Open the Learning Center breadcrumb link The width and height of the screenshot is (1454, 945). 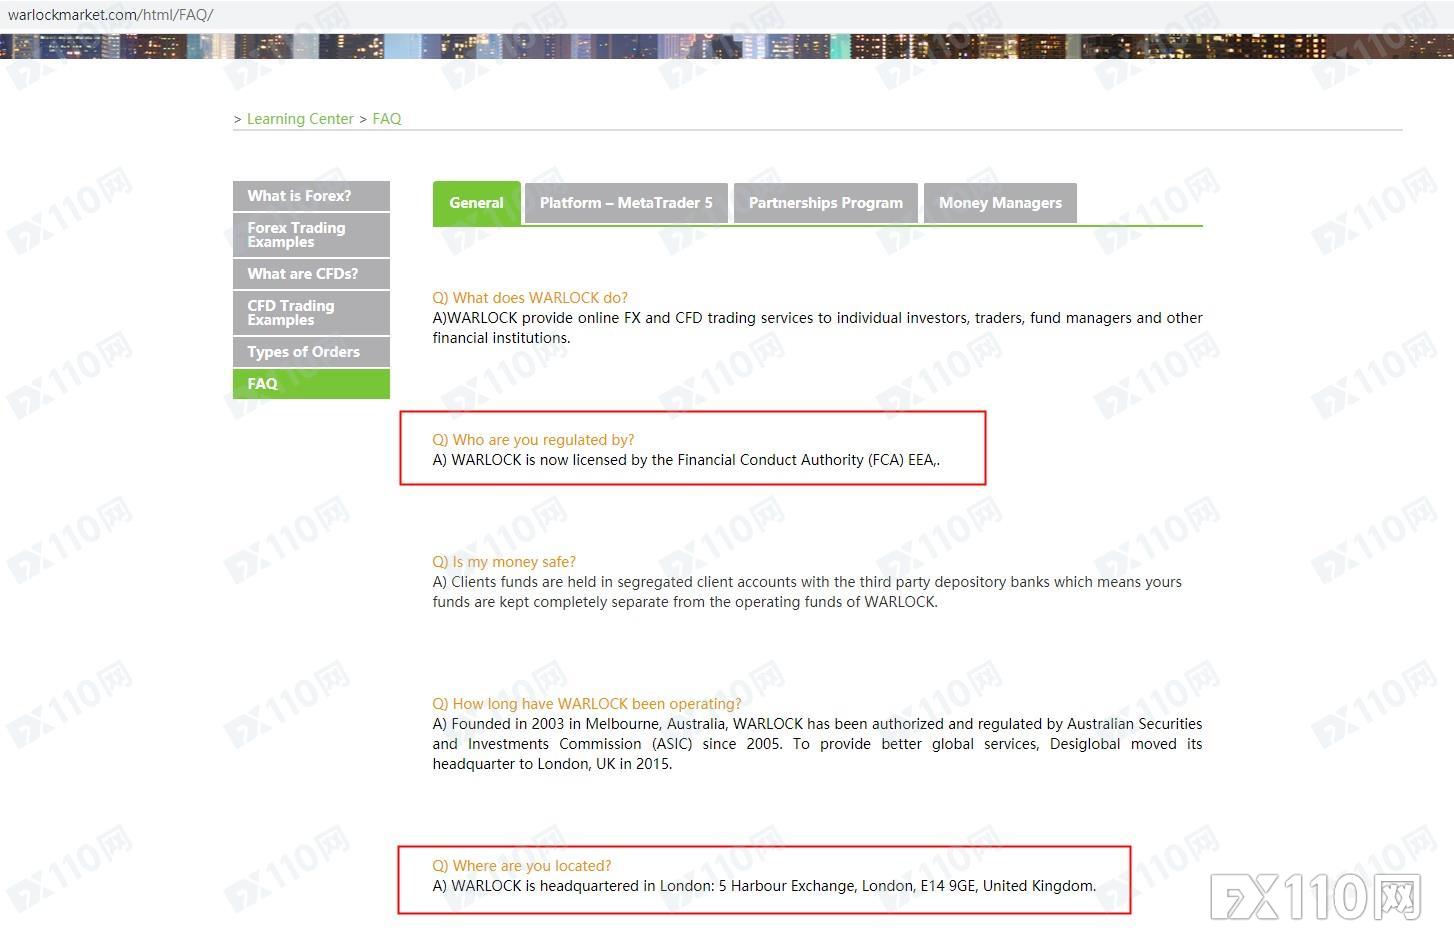pyautogui.click(x=300, y=119)
